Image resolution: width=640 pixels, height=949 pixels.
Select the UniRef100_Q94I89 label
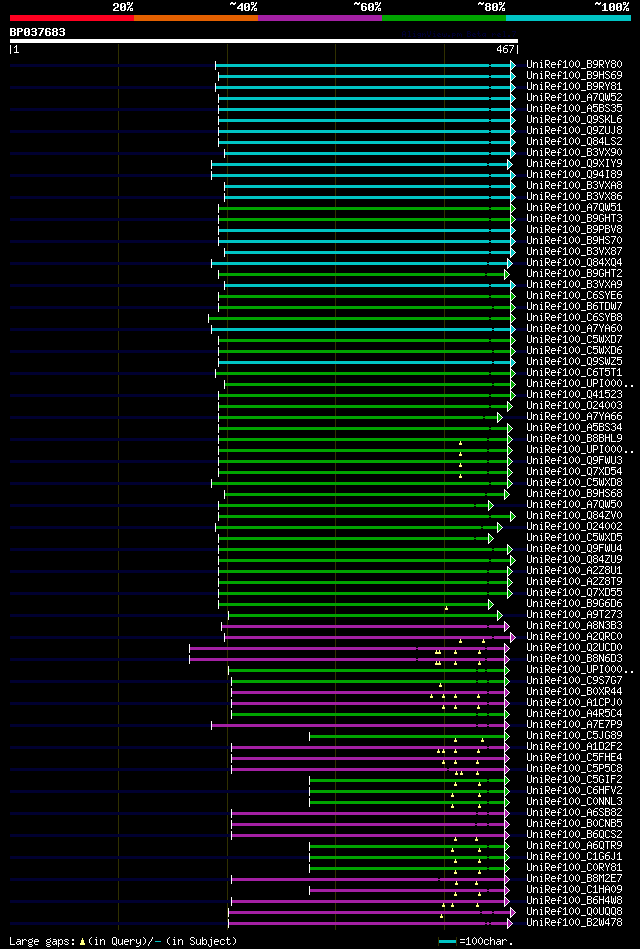(574, 174)
